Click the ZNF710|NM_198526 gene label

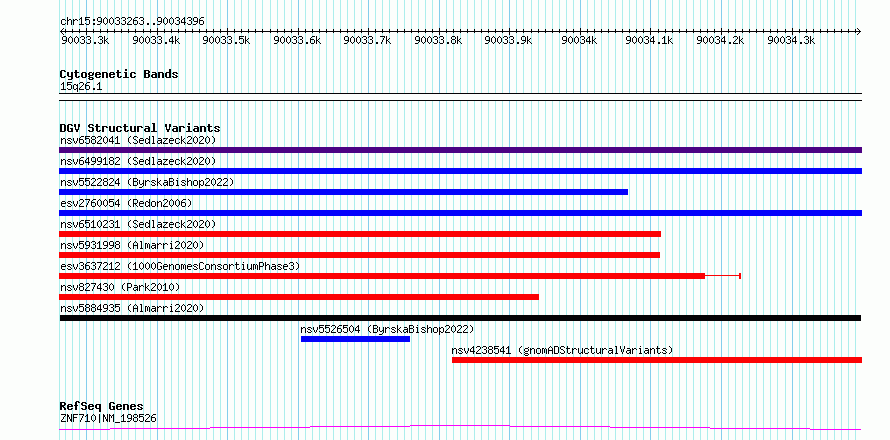click(108, 419)
